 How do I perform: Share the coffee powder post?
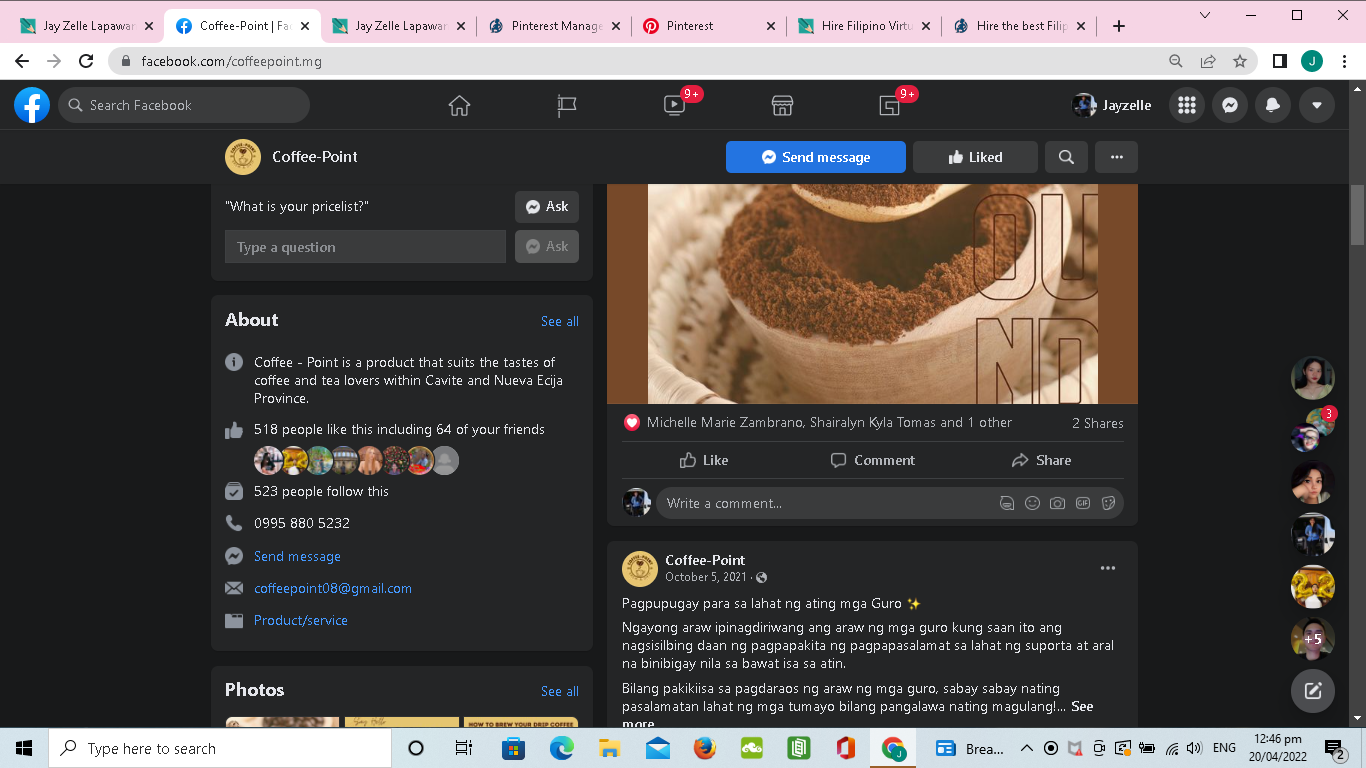[x=1041, y=460]
